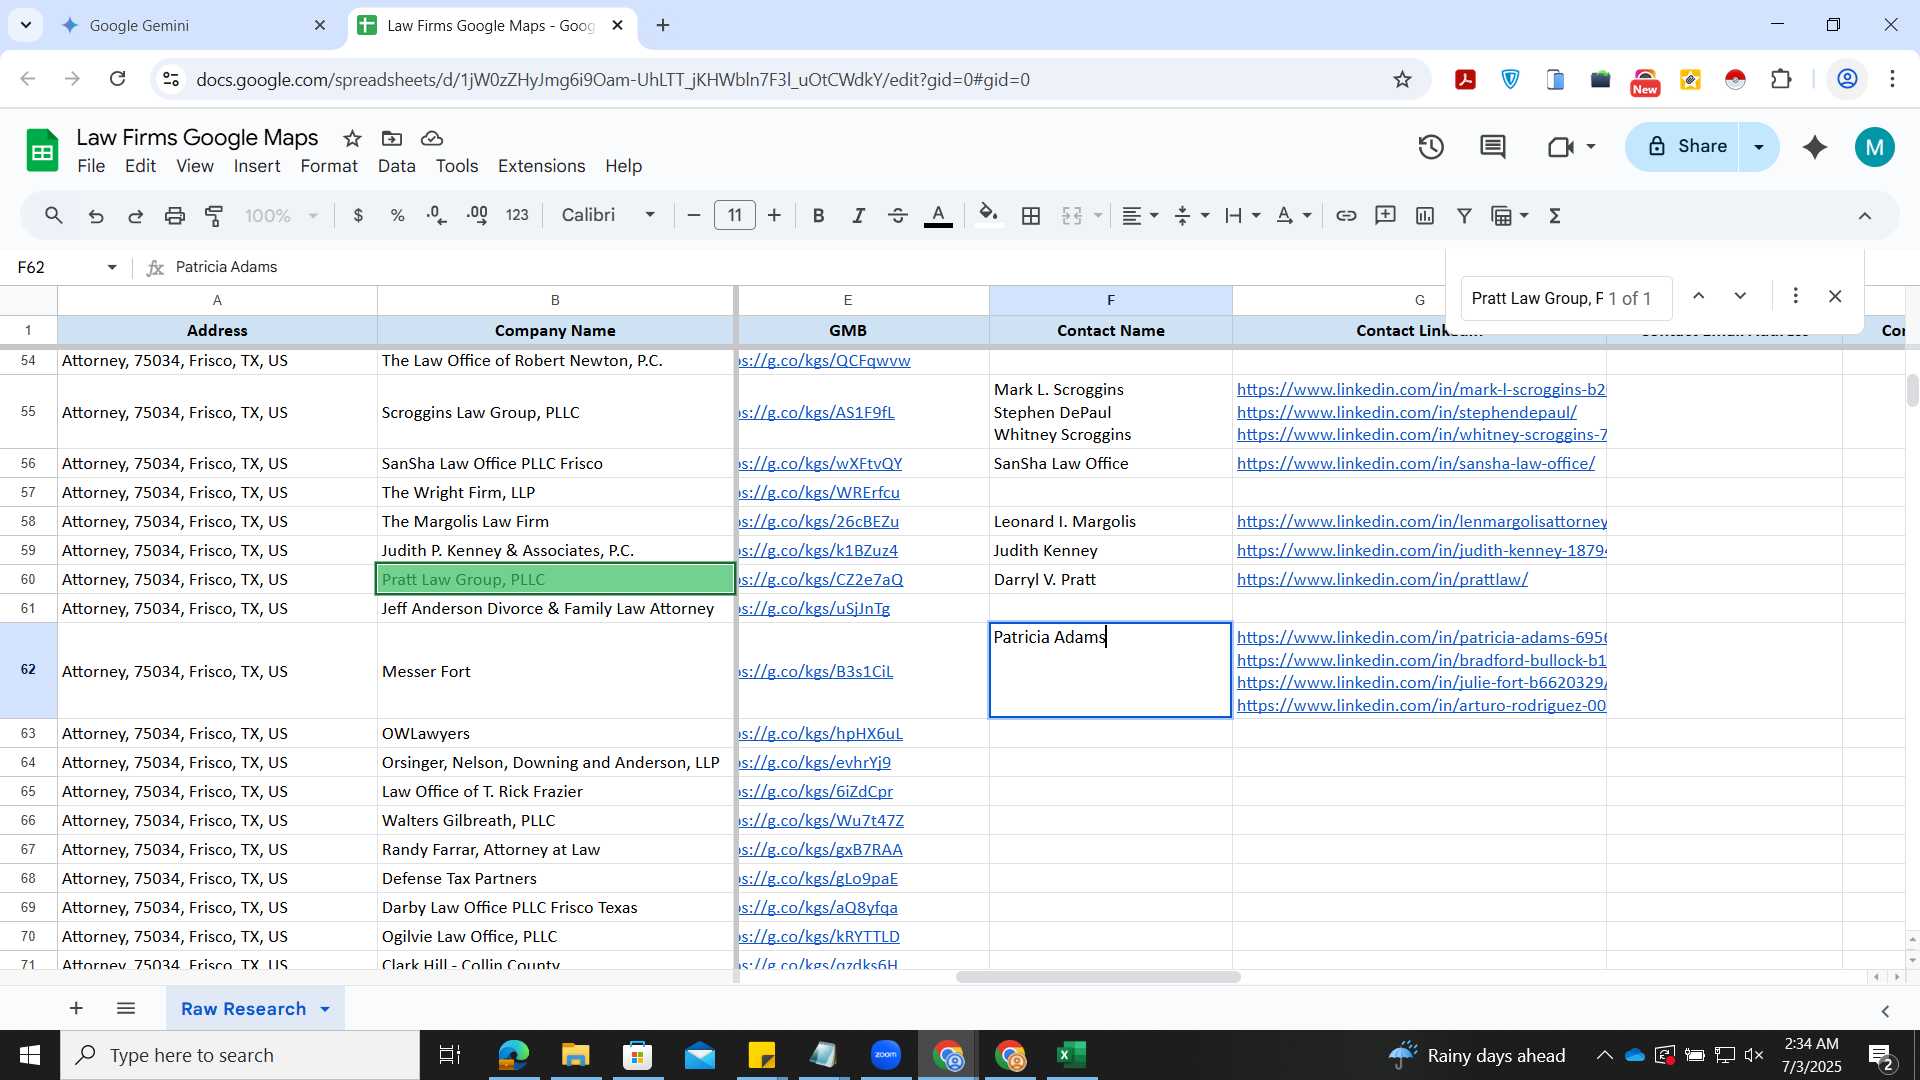This screenshot has width=1920, height=1080.
Task: Decrease decimal places
Action: click(437, 215)
